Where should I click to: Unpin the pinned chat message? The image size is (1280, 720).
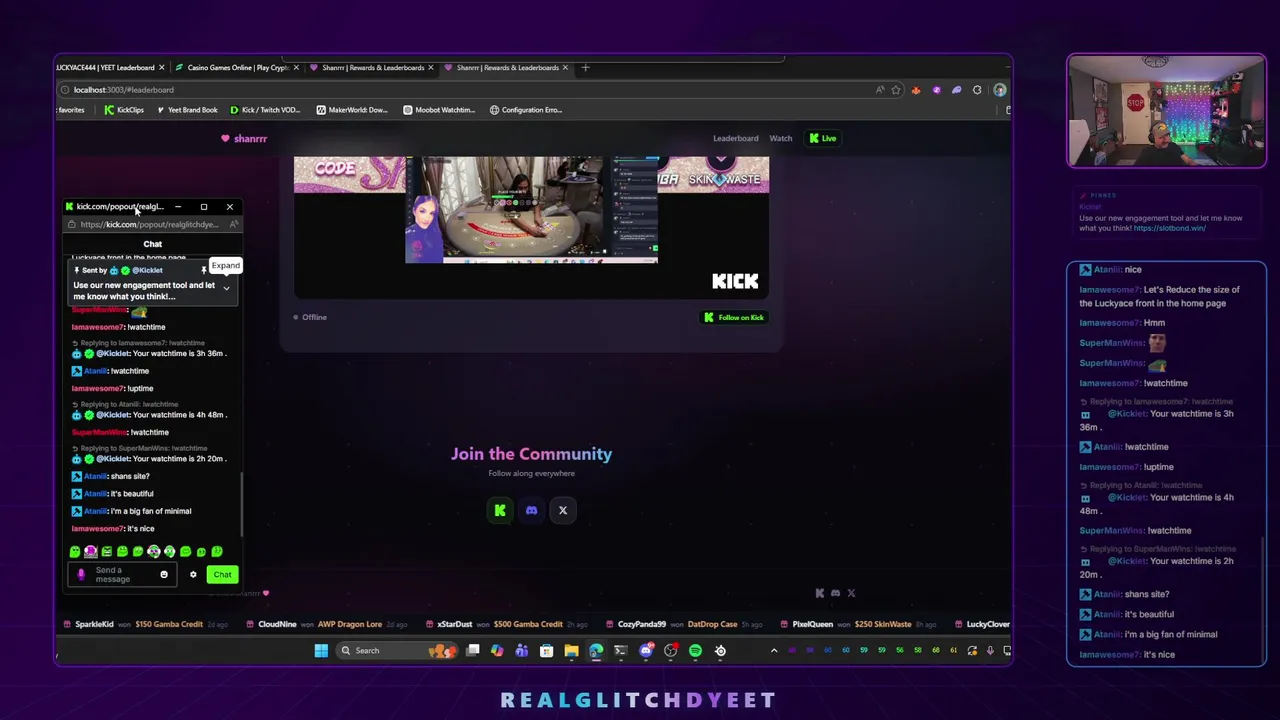(204, 270)
